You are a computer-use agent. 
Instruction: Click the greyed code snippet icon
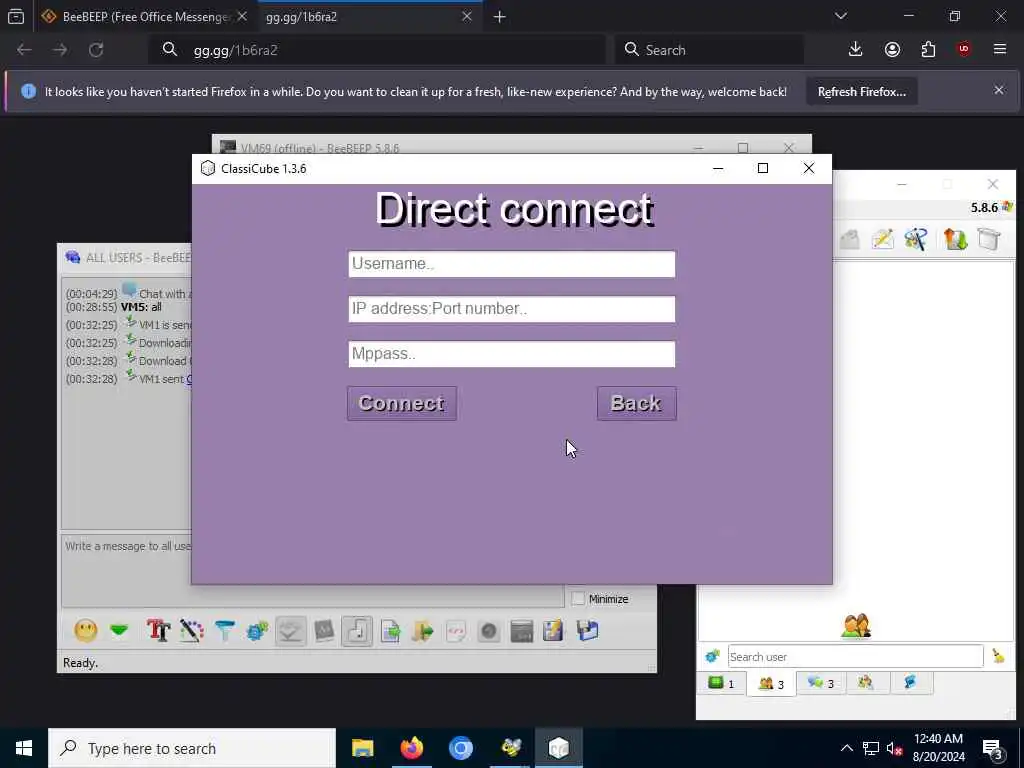(x=456, y=631)
